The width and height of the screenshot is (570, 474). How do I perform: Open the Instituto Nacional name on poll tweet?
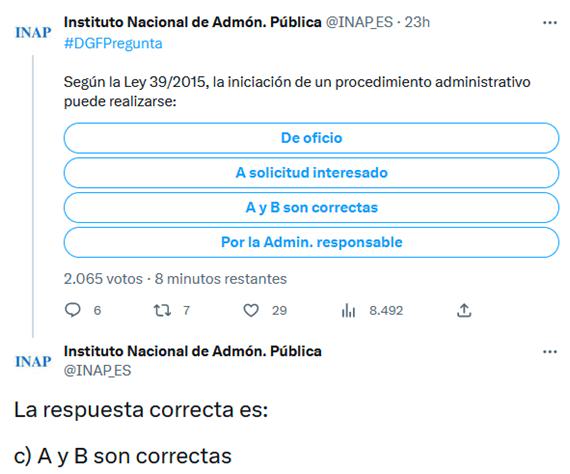pyautogui.click(x=193, y=22)
